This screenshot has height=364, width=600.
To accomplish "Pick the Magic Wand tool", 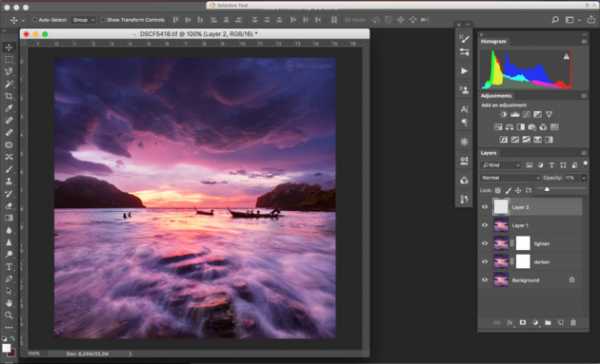I will tap(8, 84).
